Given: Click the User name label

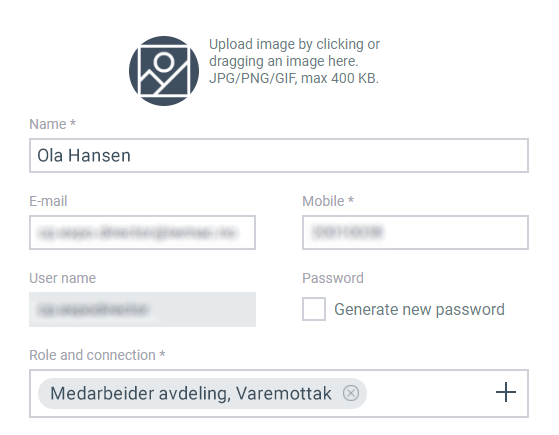Looking at the screenshot, I should (62, 278).
